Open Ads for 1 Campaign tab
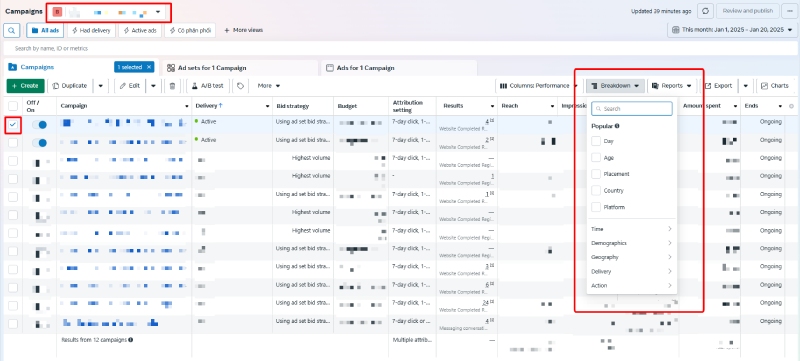800x361 pixels. 365,68
